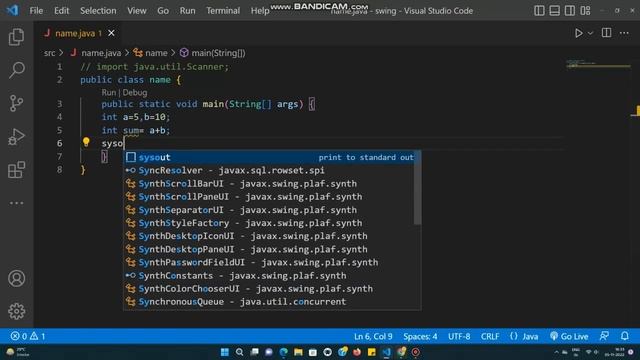This screenshot has width=640, height=360.
Task: Toggle the bottom panel layout icon
Action: [554, 11]
